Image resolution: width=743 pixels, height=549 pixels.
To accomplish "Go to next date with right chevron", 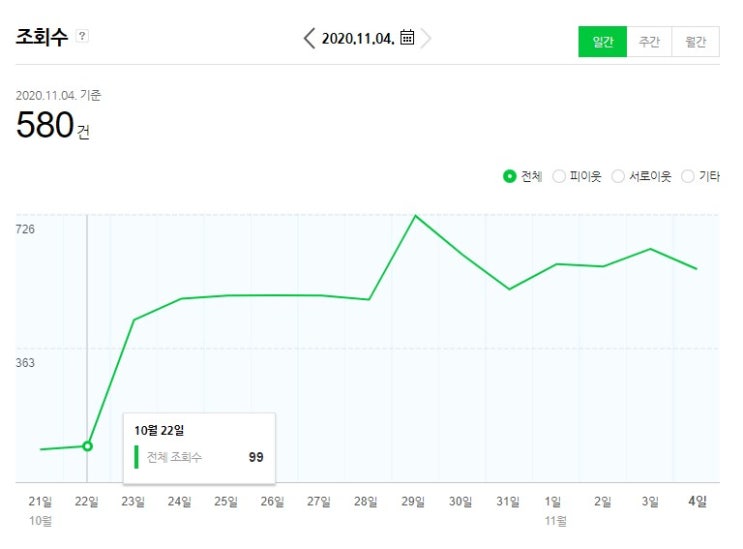I will click(x=426, y=38).
